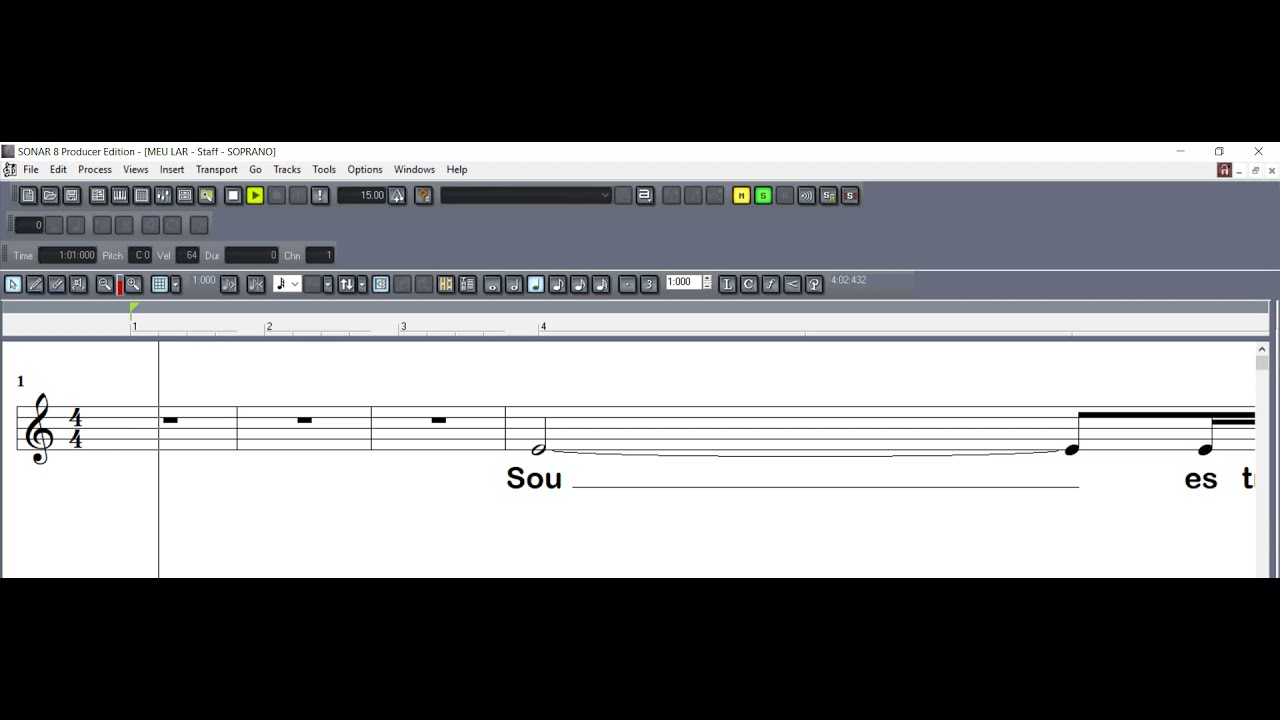This screenshot has width=1280, height=720.
Task: Open the Process menu
Action: point(95,170)
